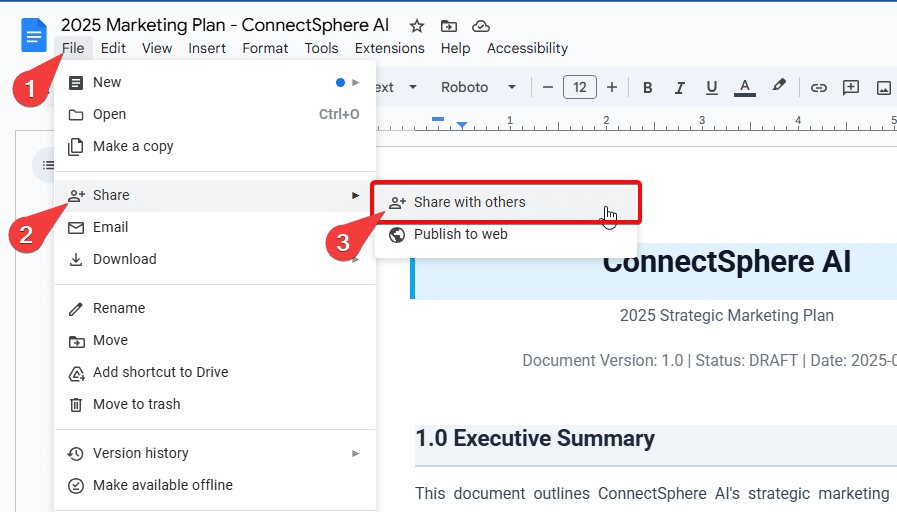897x512 pixels.
Task: Open the paragraph style dropdown arrow
Action: tap(412, 88)
